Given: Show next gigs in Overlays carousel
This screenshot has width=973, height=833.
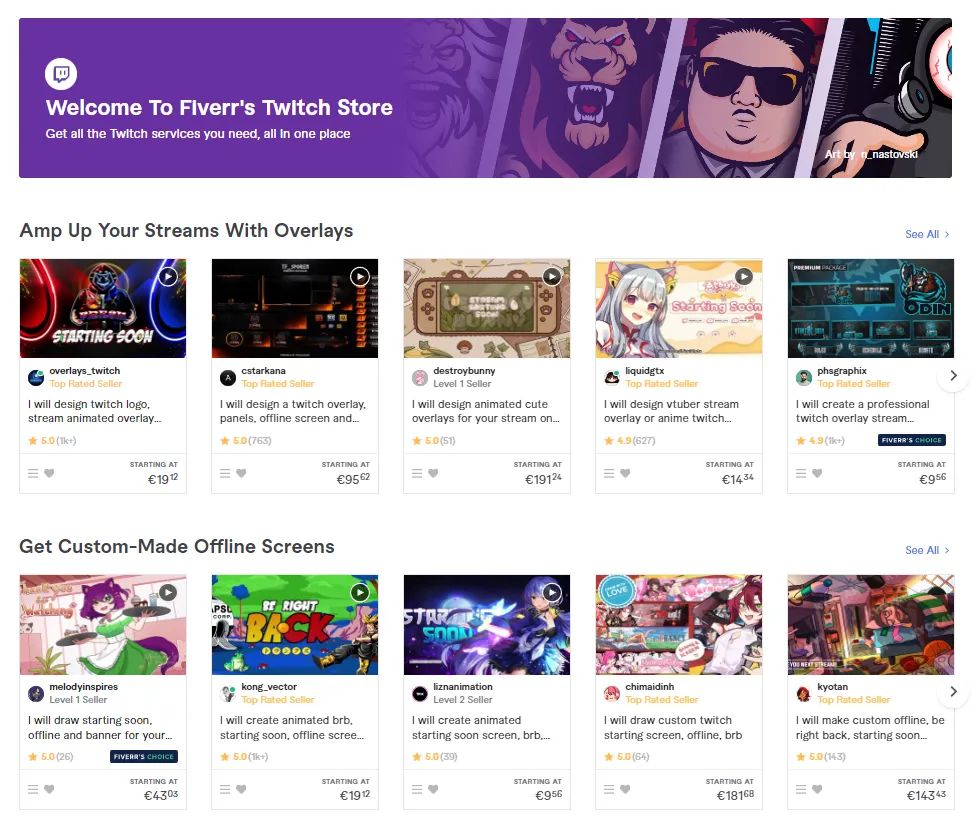Looking at the screenshot, I should [x=954, y=376].
